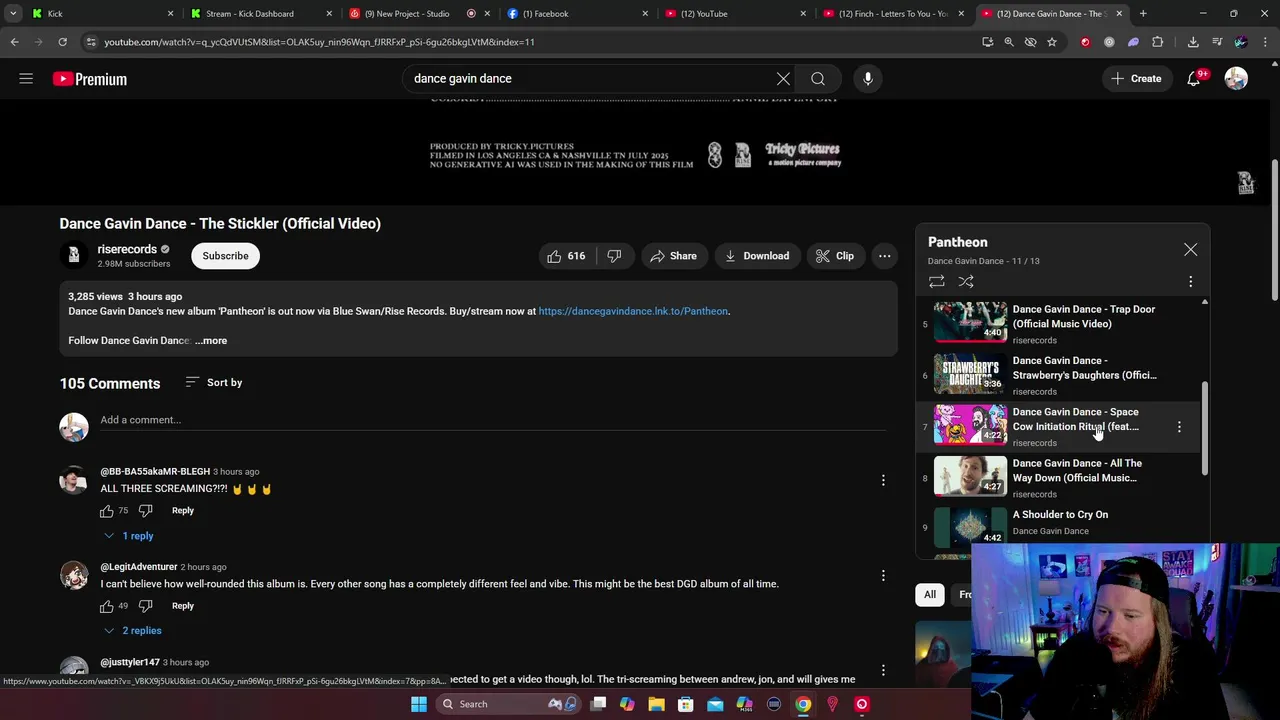
Task: Open the dancegavindance.lnk.to/Pantheon link
Action: pyautogui.click(x=633, y=311)
